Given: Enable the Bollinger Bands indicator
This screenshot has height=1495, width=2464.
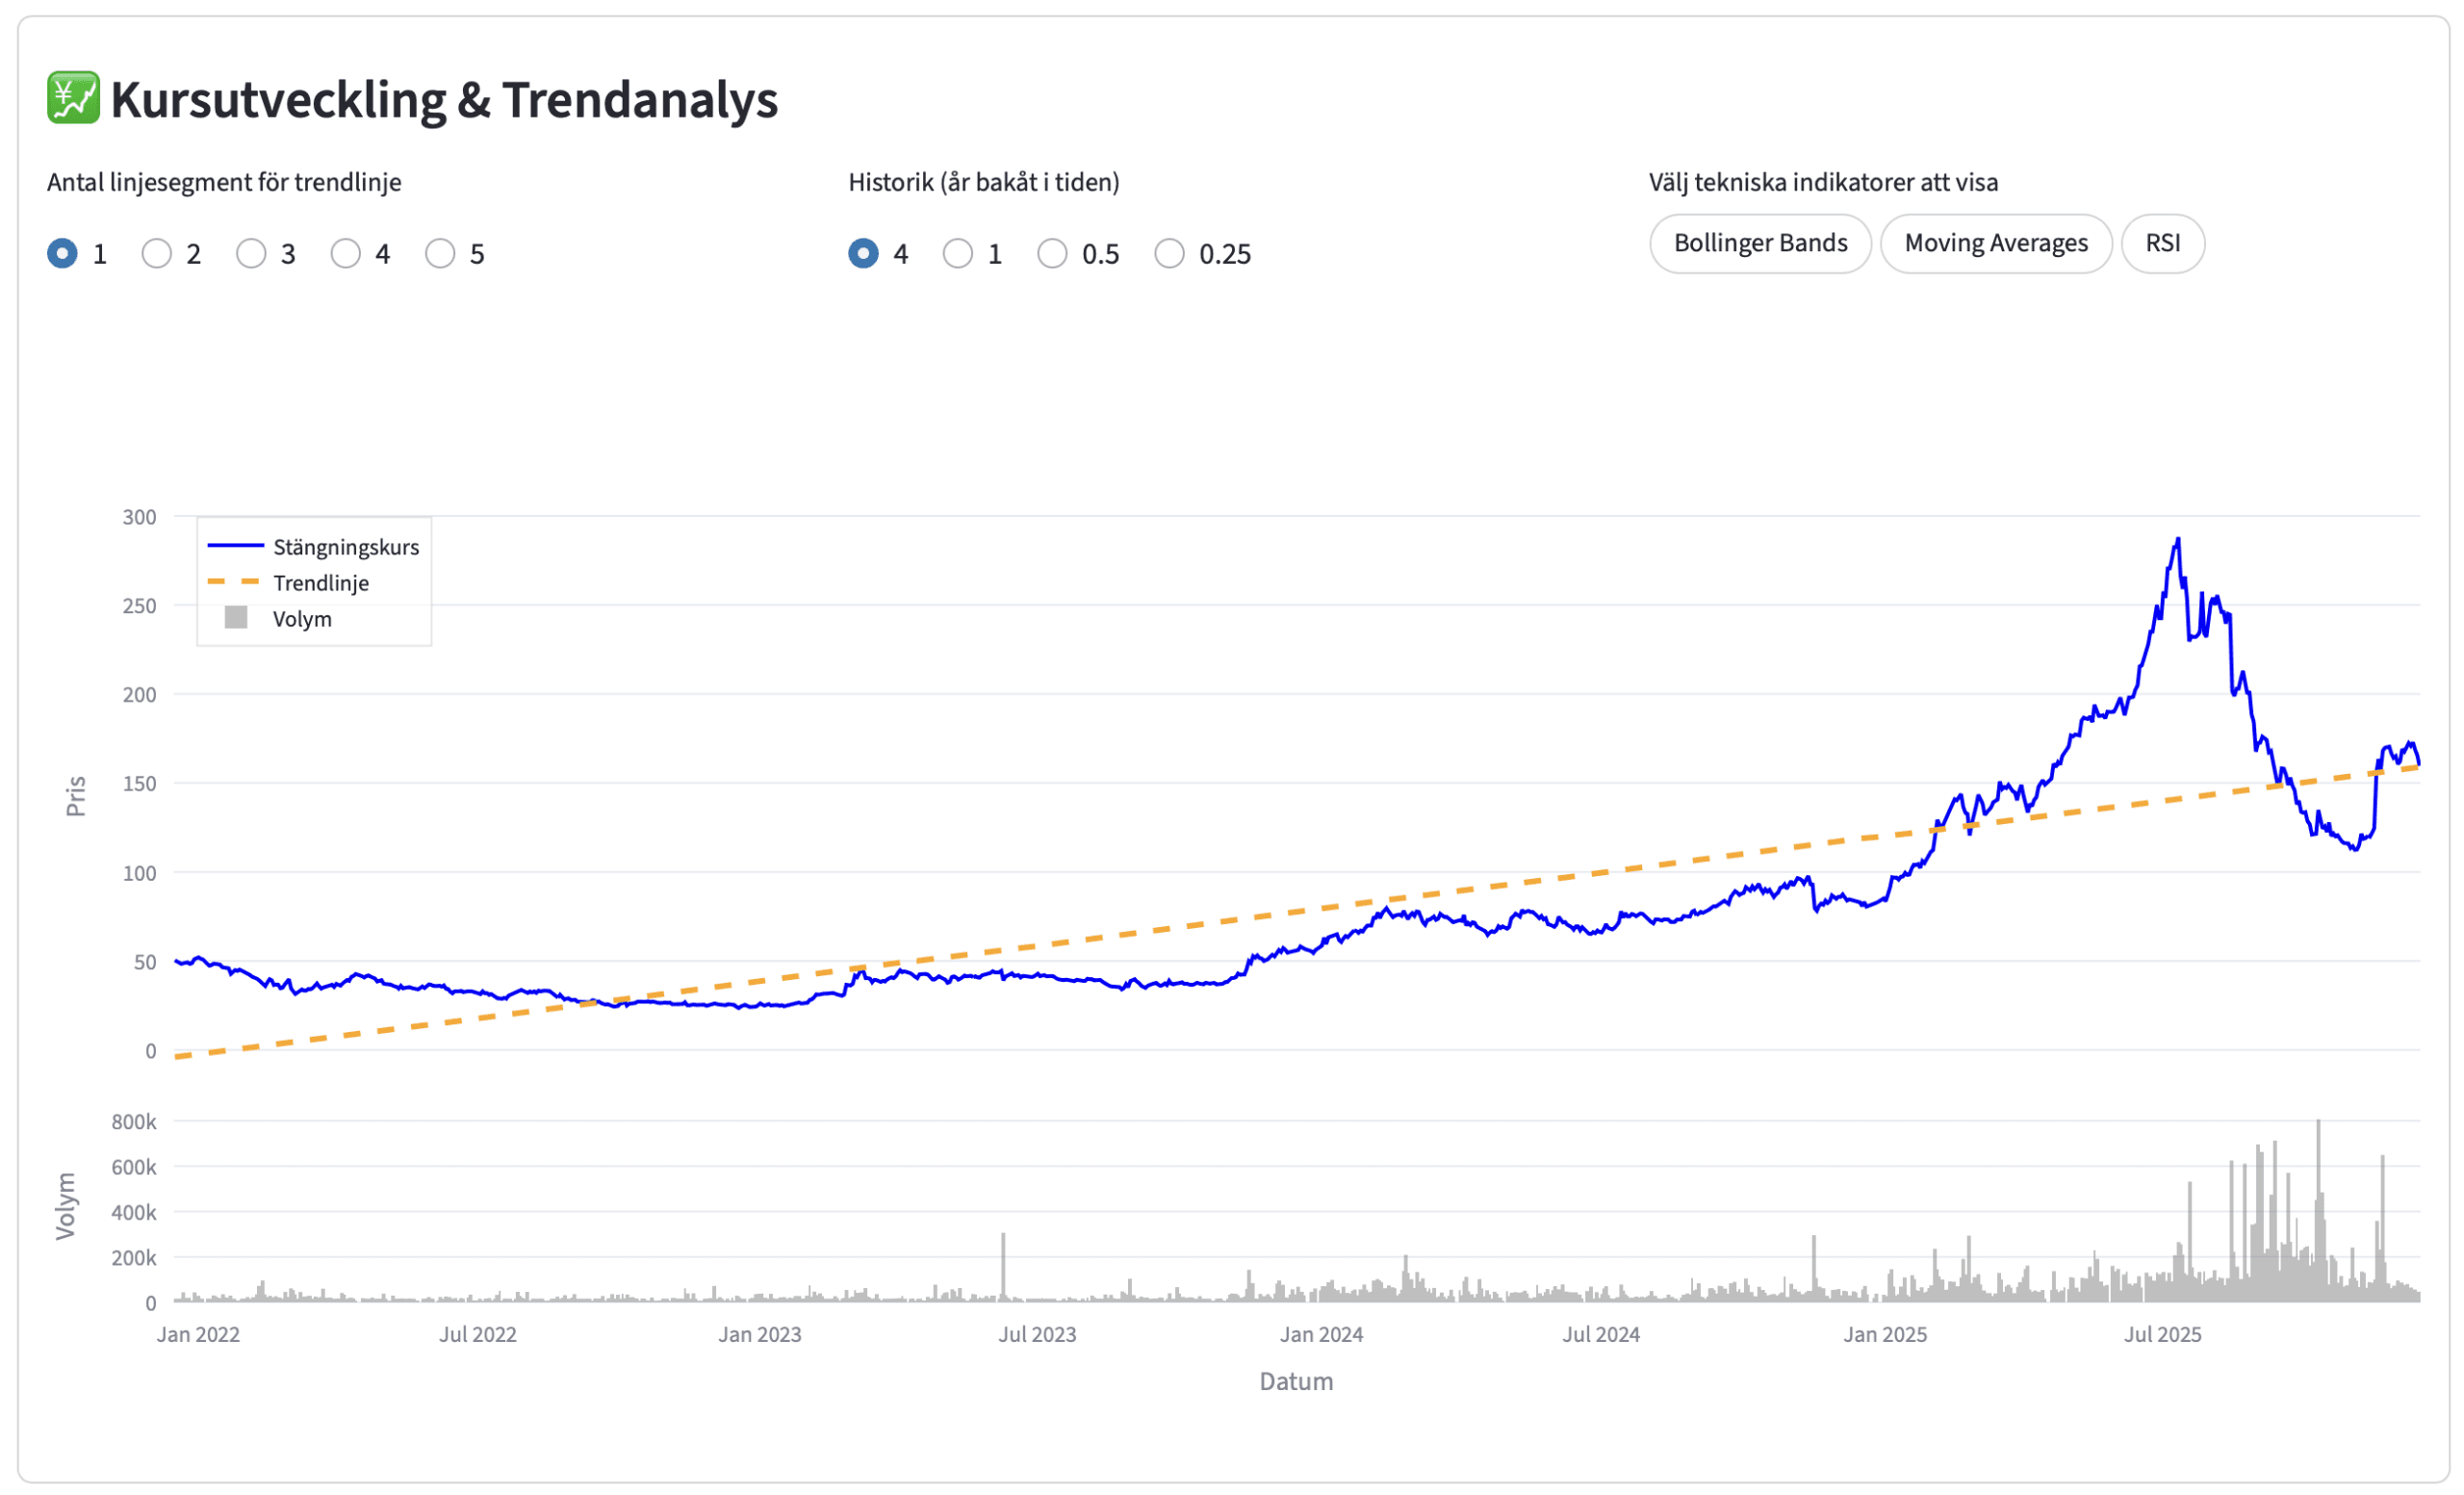Looking at the screenshot, I should [1760, 243].
